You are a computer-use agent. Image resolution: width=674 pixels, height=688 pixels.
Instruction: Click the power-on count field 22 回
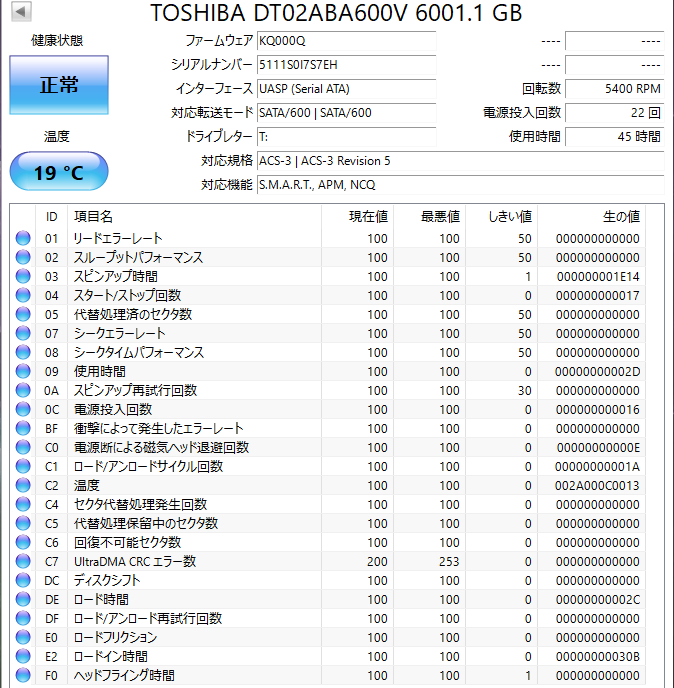(614, 113)
